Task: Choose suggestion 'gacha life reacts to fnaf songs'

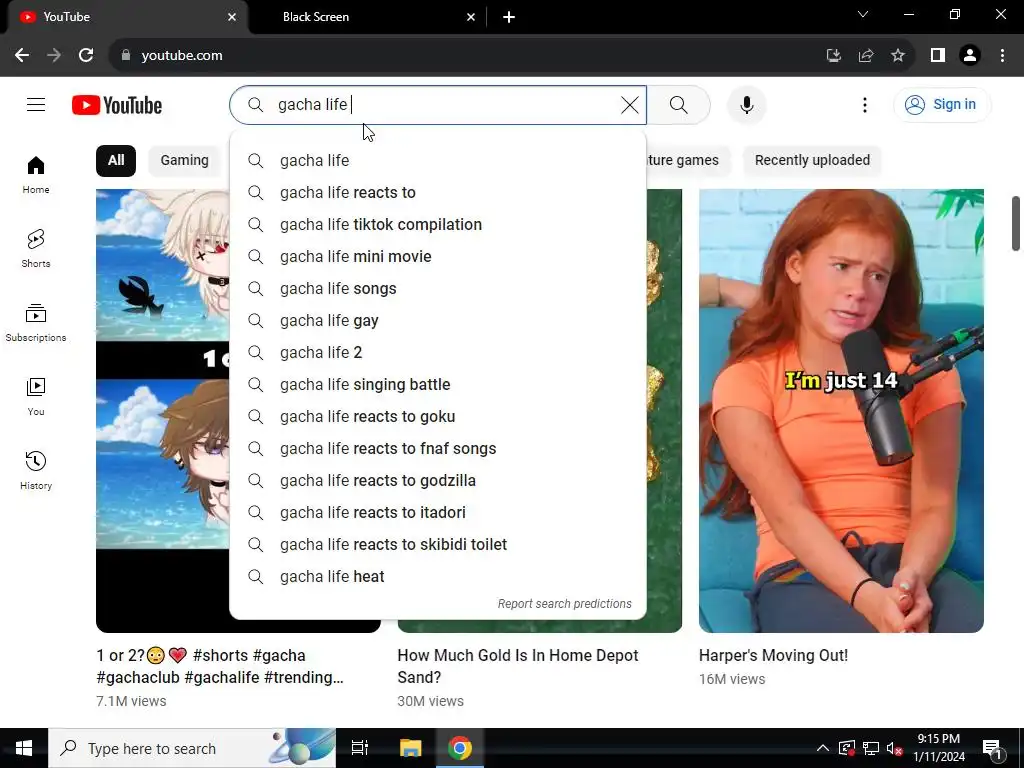Action: 438,449
